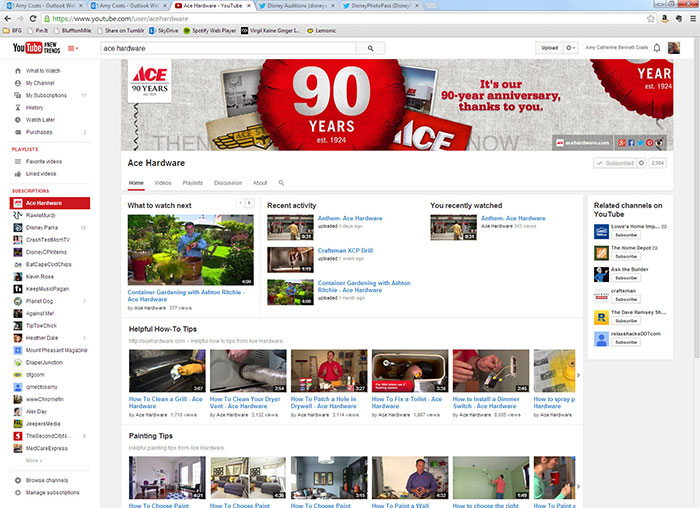Image resolution: width=700 pixels, height=508 pixels.
Task: Subscribe to The Home Depot channel
Action: (626, 256)
